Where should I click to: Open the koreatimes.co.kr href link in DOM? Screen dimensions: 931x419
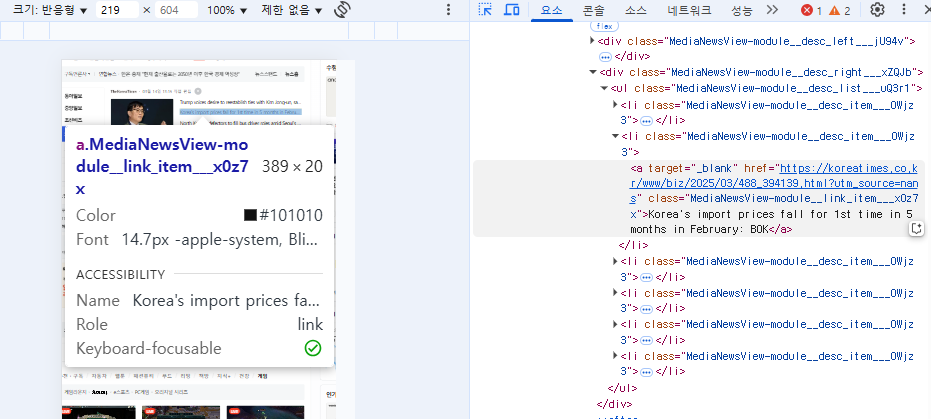point(774,183)
